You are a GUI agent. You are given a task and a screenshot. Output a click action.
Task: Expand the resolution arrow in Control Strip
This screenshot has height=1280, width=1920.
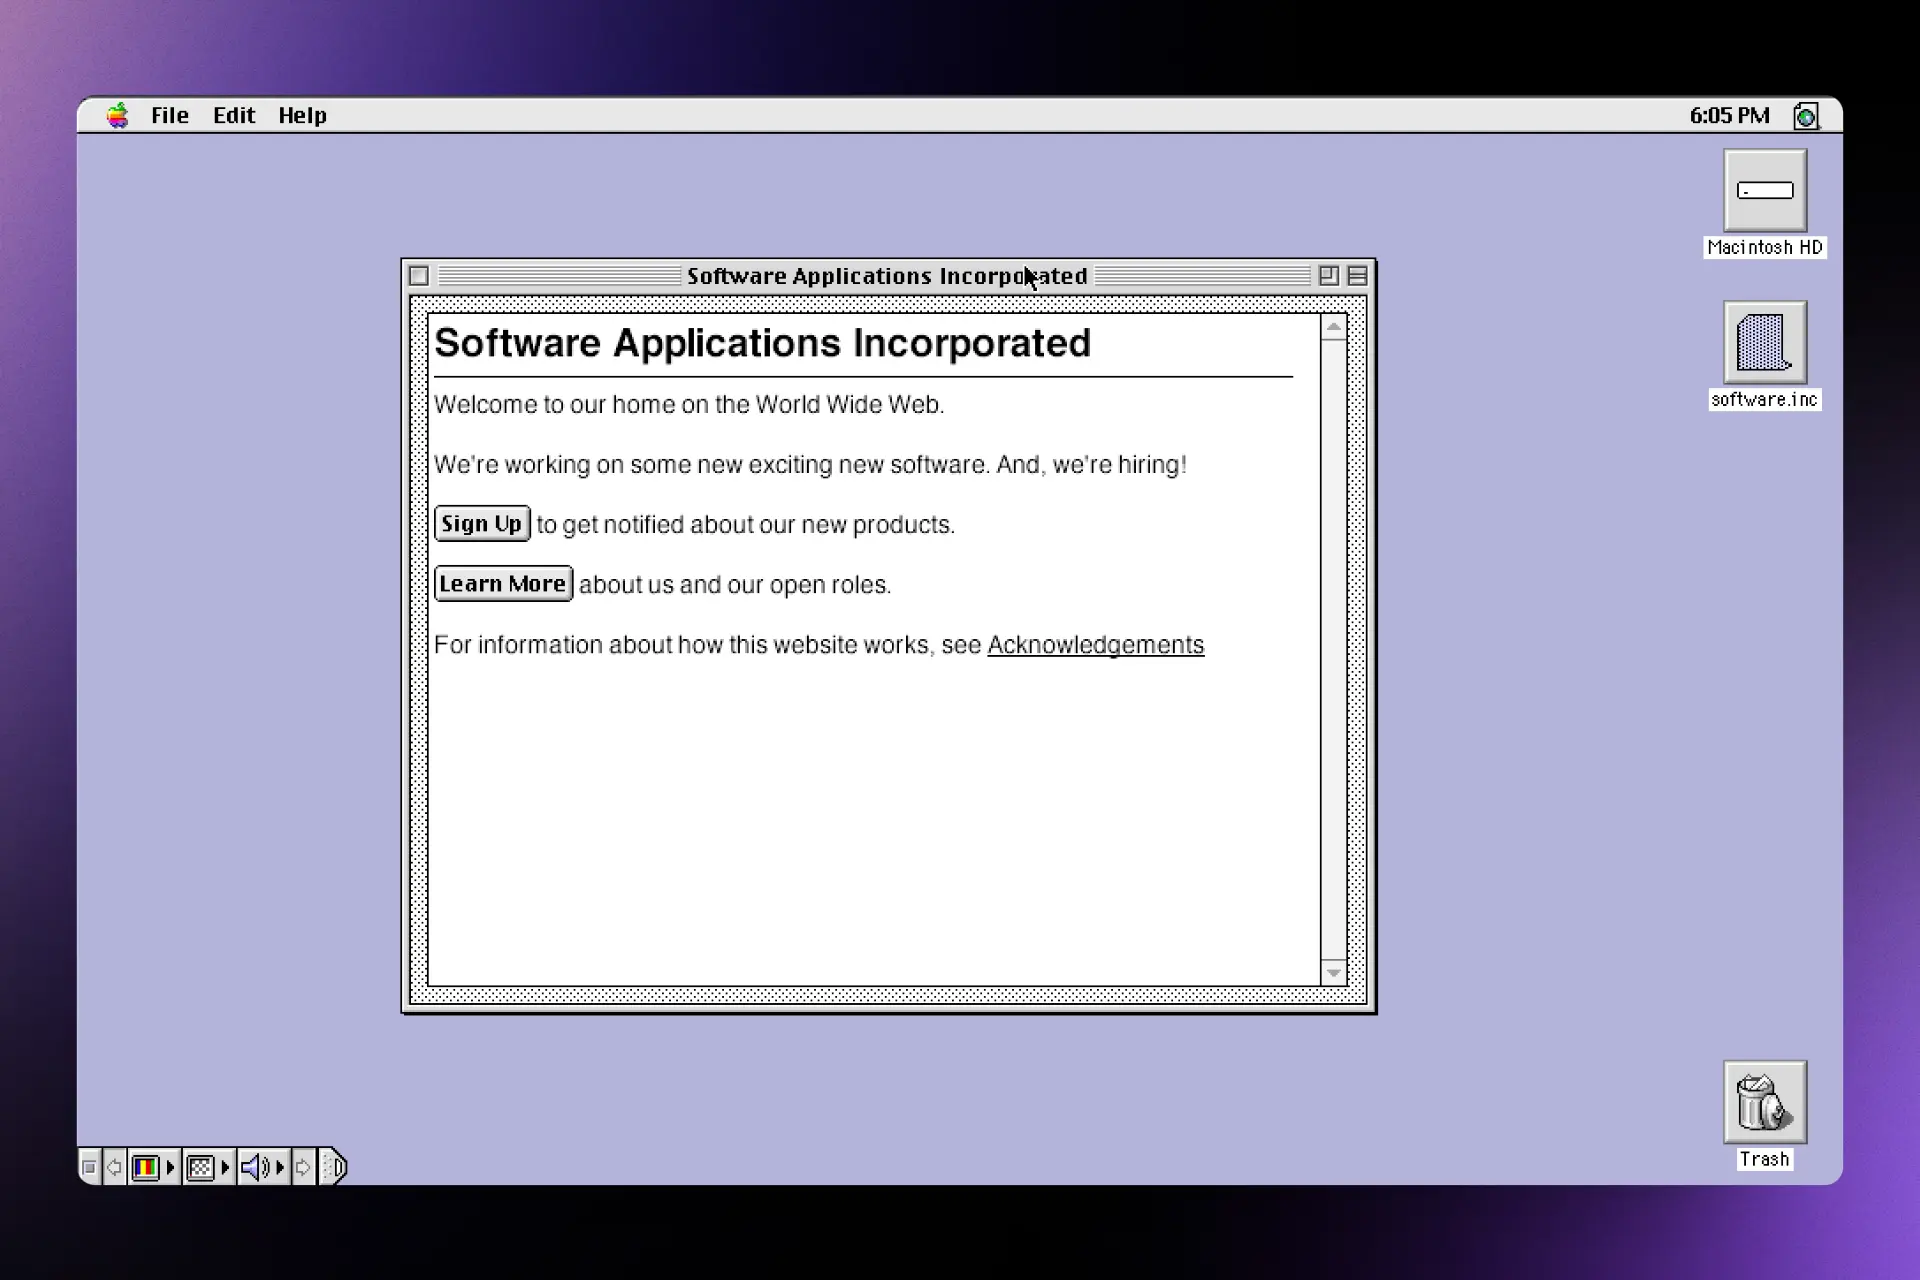[x=225, y=1167]
